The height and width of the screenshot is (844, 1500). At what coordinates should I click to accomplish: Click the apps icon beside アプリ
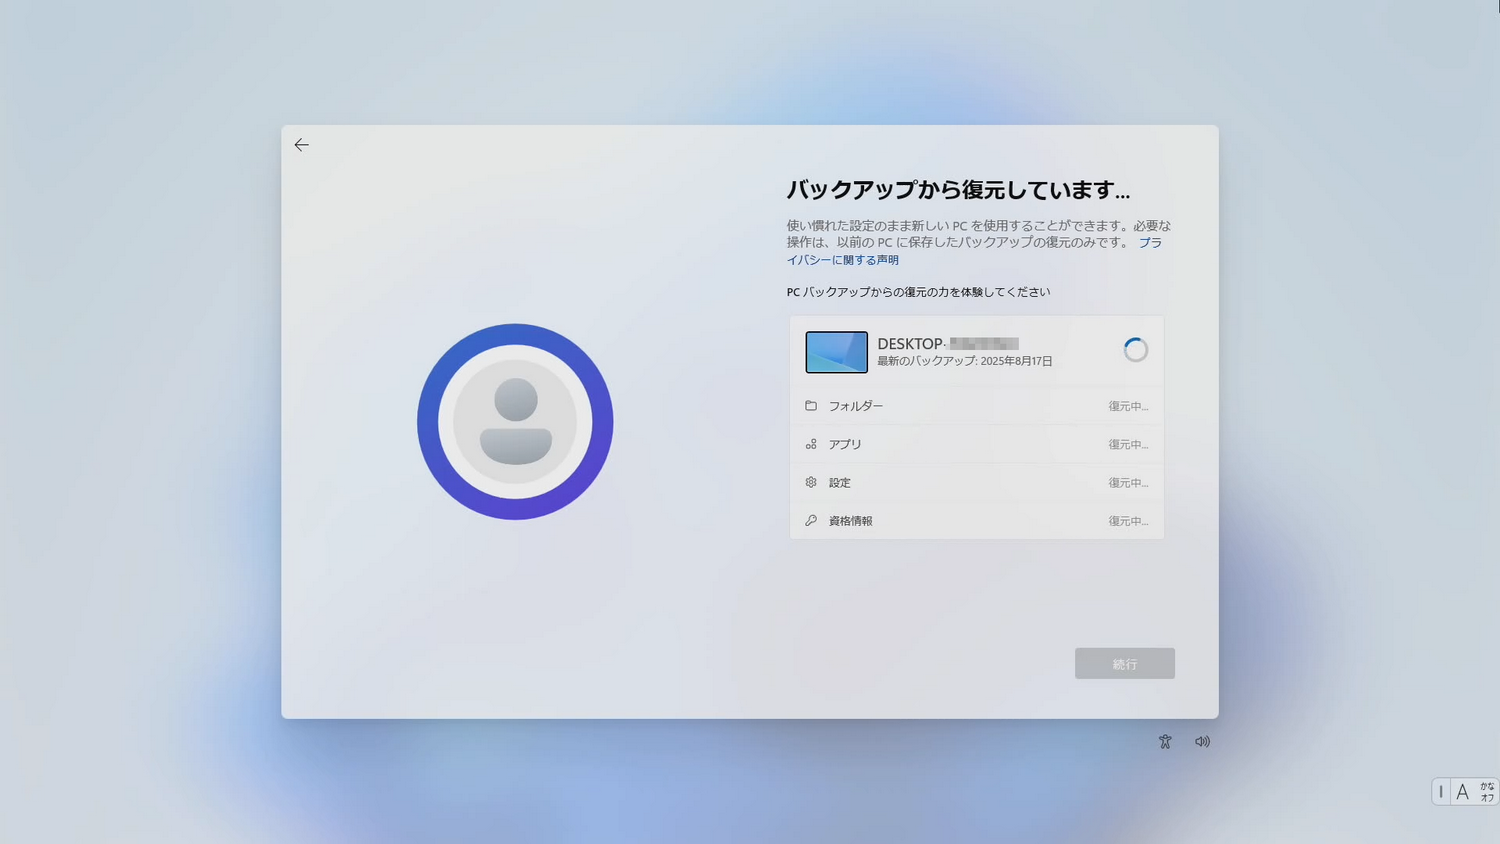pyautogui.click(x=811, y=444)
